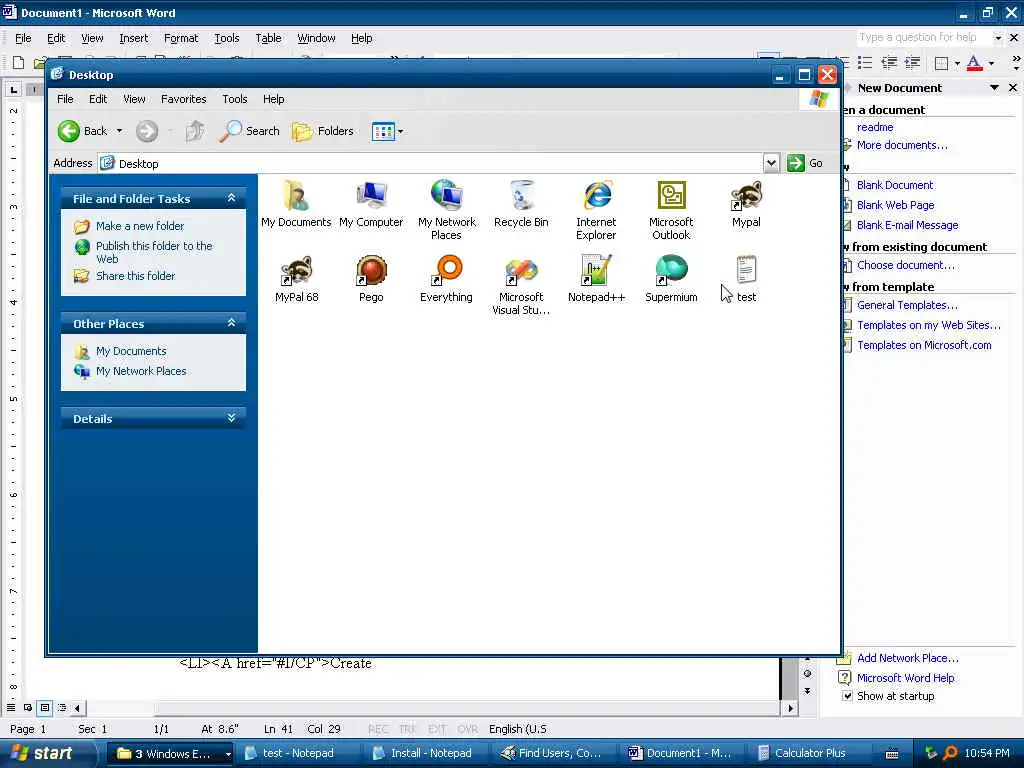
Task: Open the Address bar dropdown arrow
Action: click(771, 163)
